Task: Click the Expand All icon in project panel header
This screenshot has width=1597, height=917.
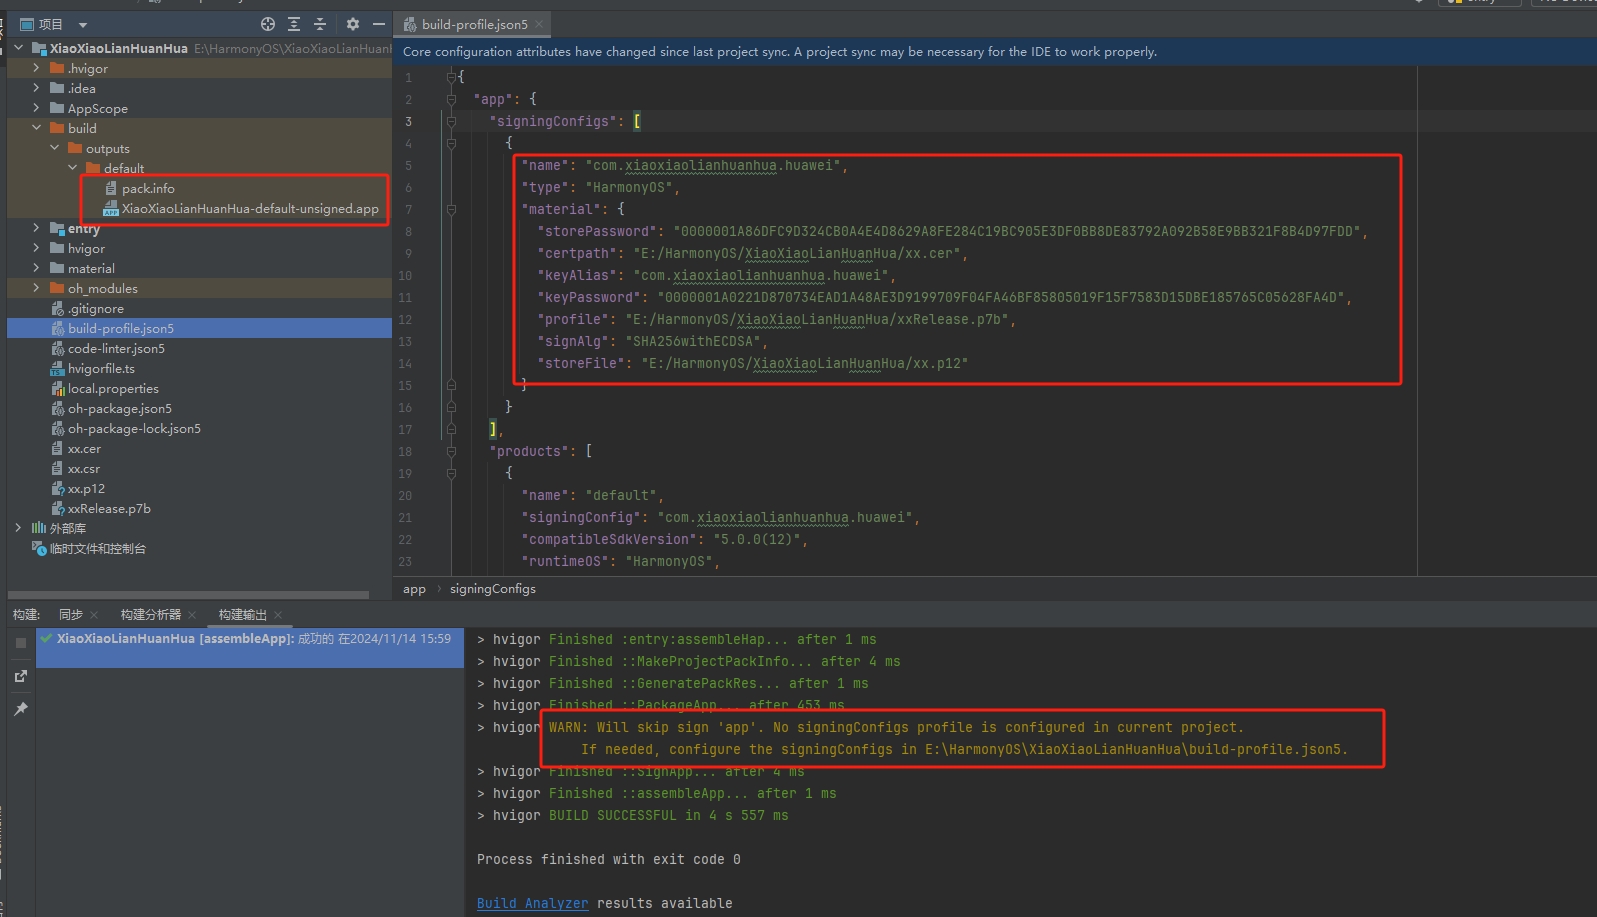Action: (x=294, y=24)
